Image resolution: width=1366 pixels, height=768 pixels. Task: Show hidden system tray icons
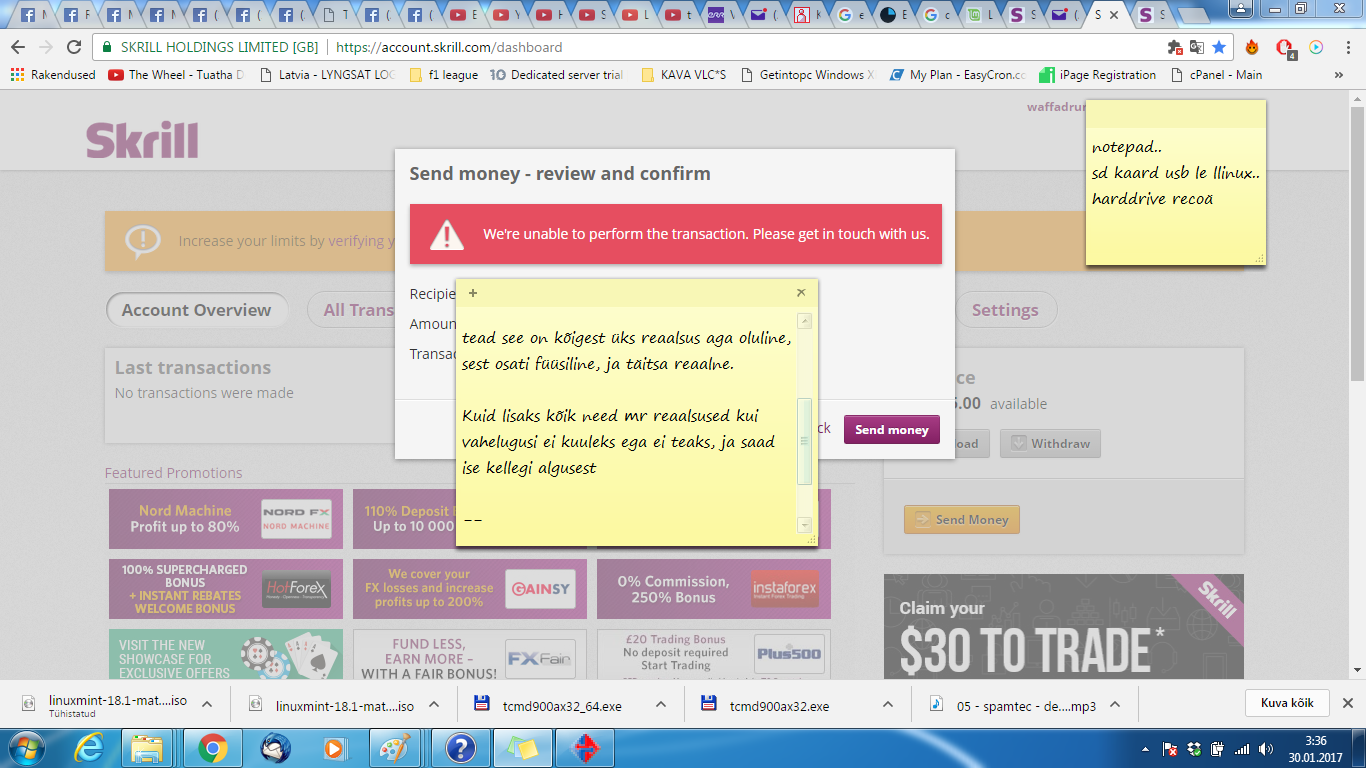coord(1145,749)
